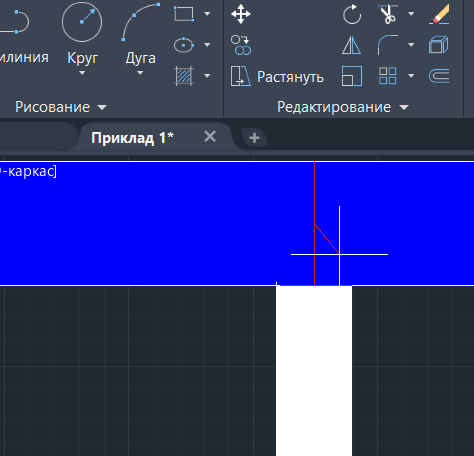Select the Mirror tool
The width and height of the screenshot is (474, 456).
[x=352, y=45]
